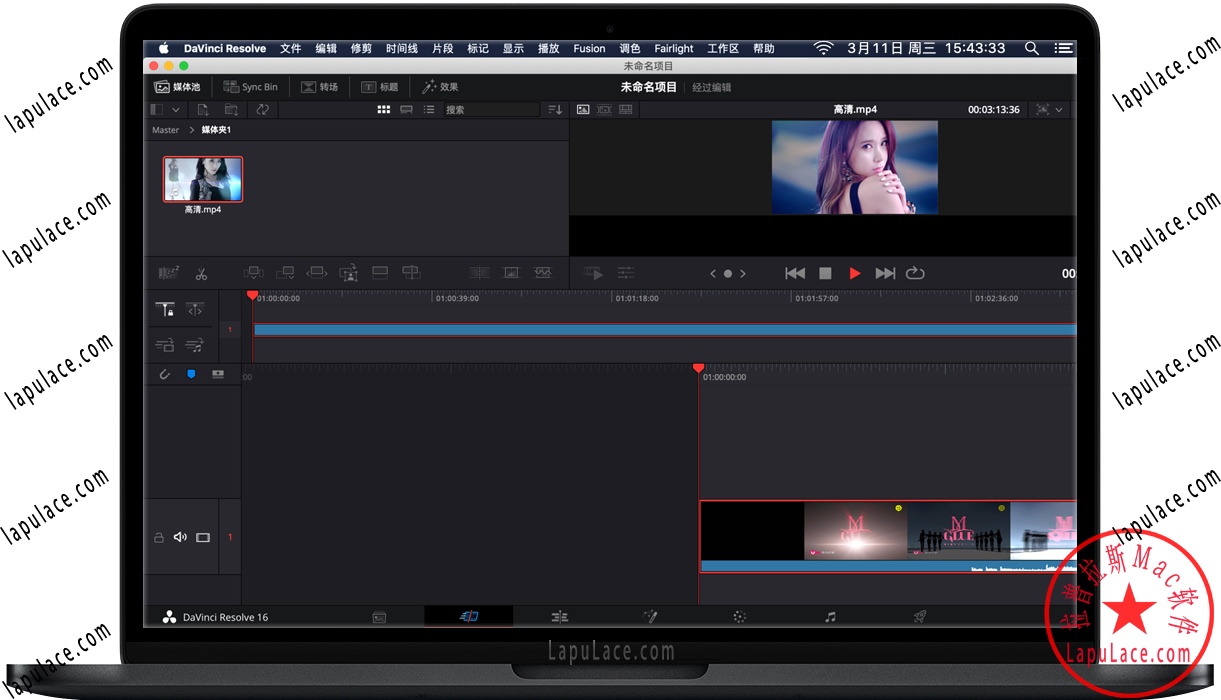Click the fast review icon
The height and width of the screenshot is (700, 1221).
coord(594,273)
